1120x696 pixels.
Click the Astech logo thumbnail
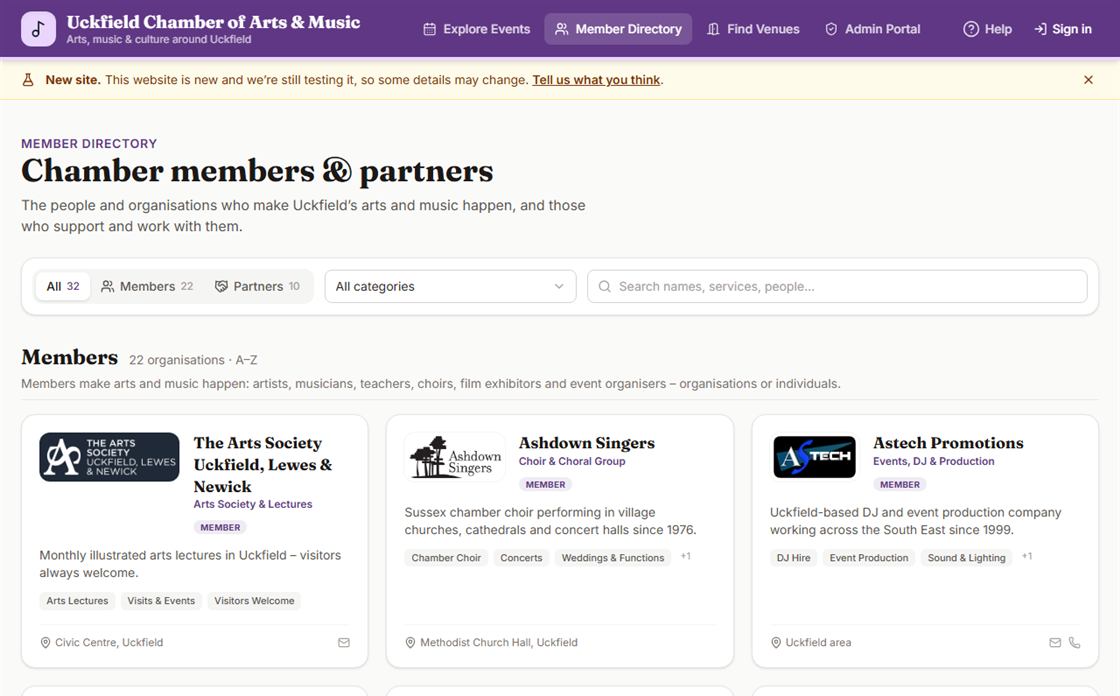tap(814, 457)
